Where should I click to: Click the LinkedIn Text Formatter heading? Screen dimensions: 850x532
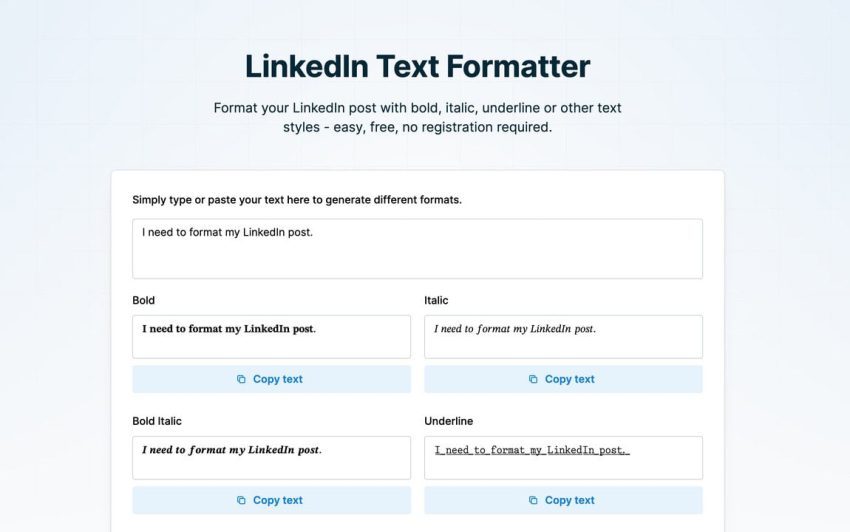tap(417, 66)
